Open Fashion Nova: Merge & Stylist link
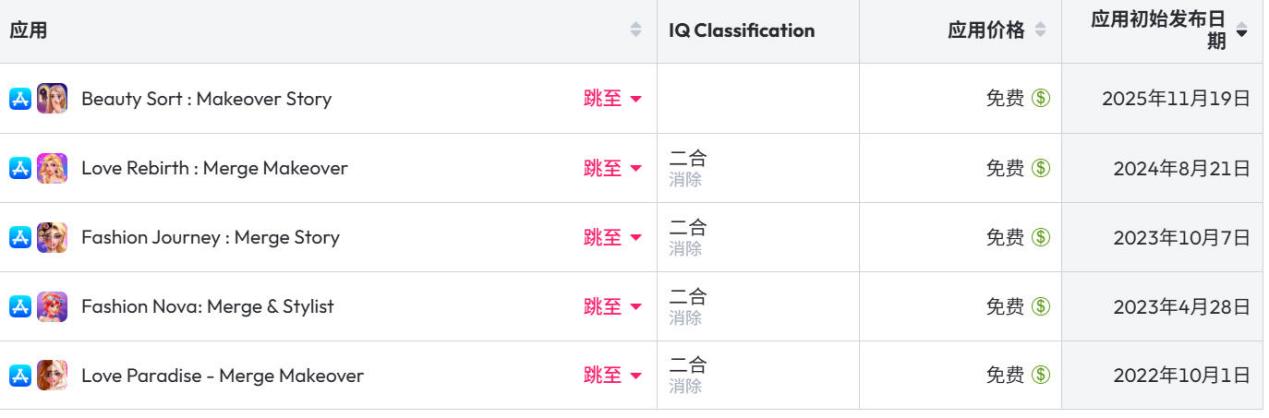The height and width of the screenshot is (418, 1269). (x=207, y=306)
